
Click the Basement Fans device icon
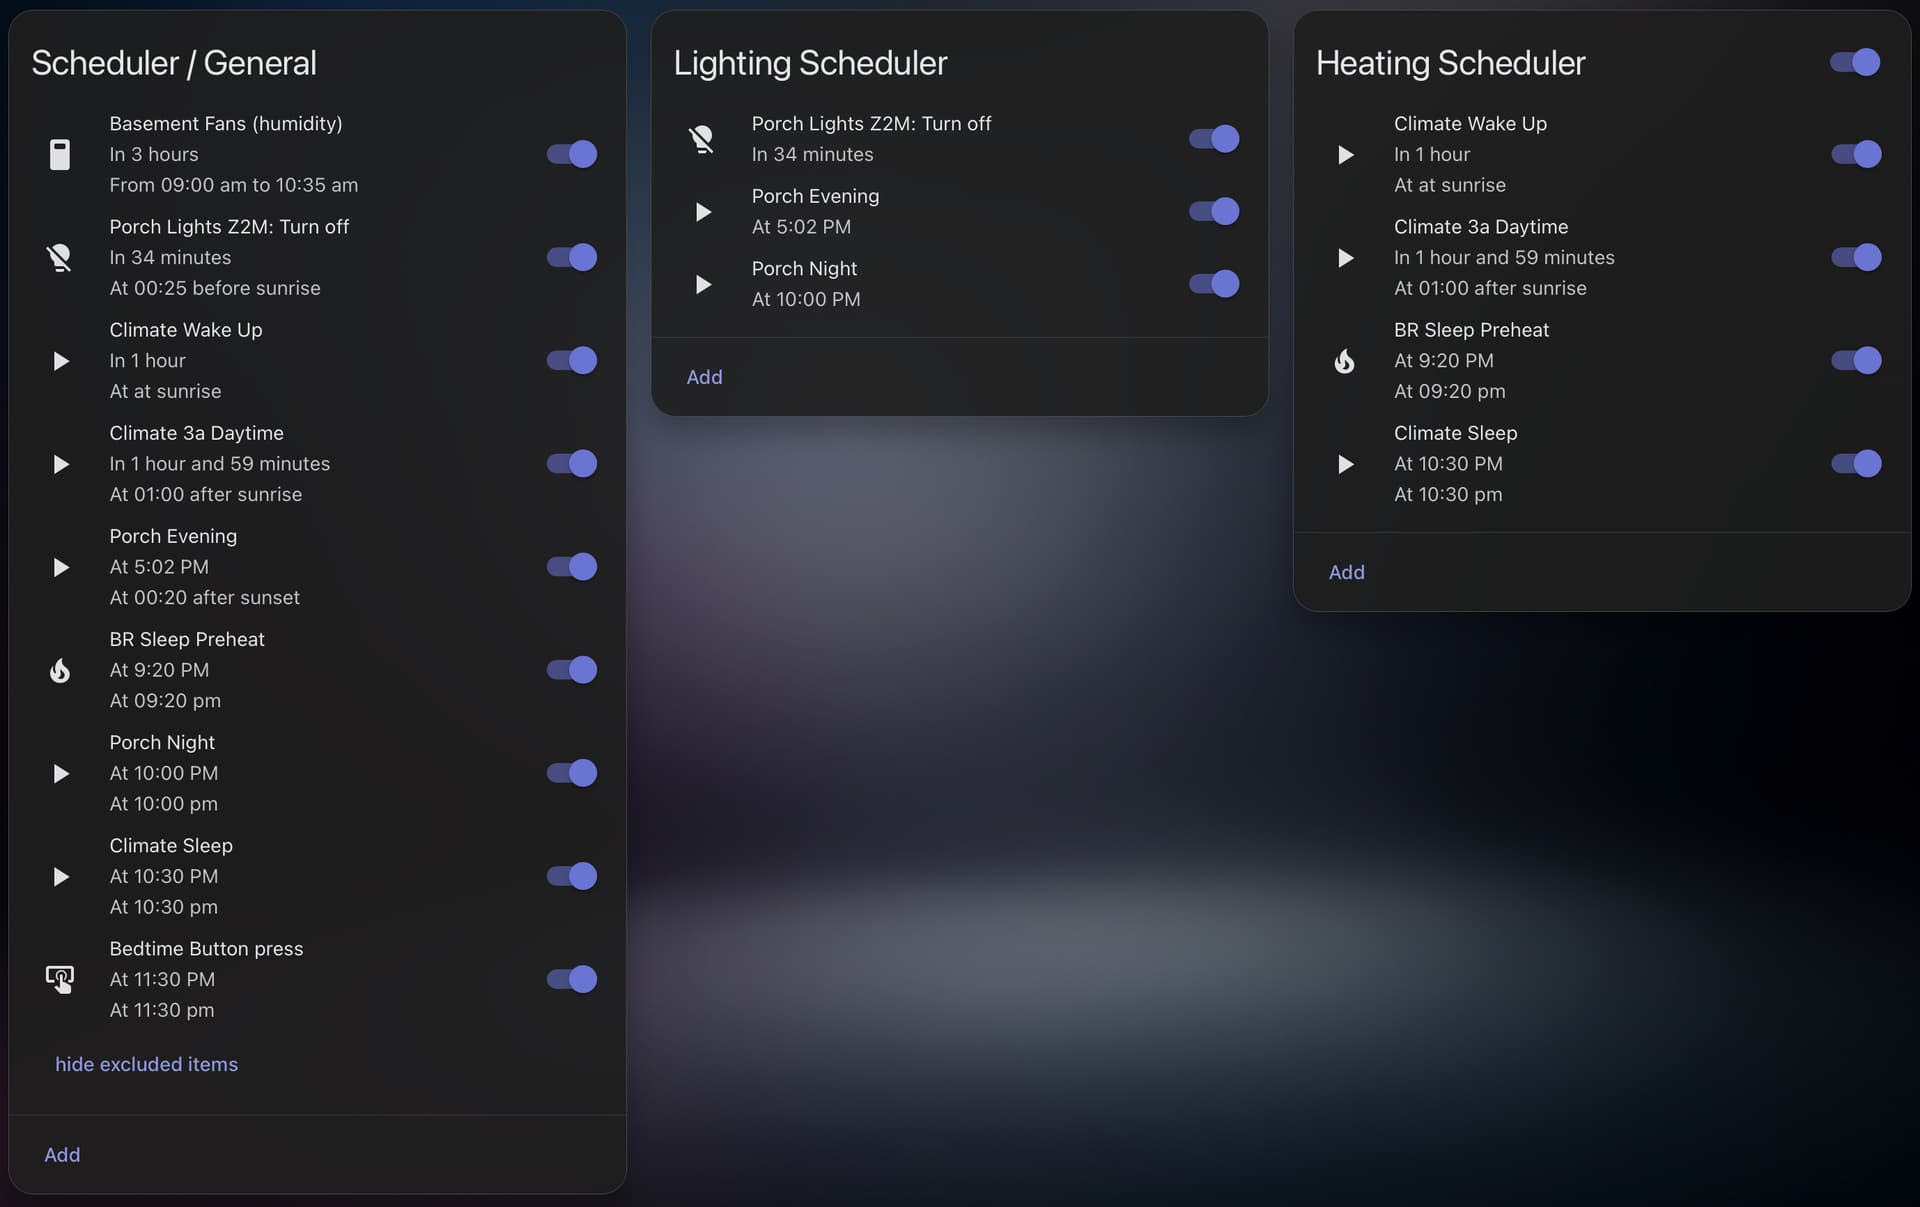pyautogui.click(x=60, y=155)
